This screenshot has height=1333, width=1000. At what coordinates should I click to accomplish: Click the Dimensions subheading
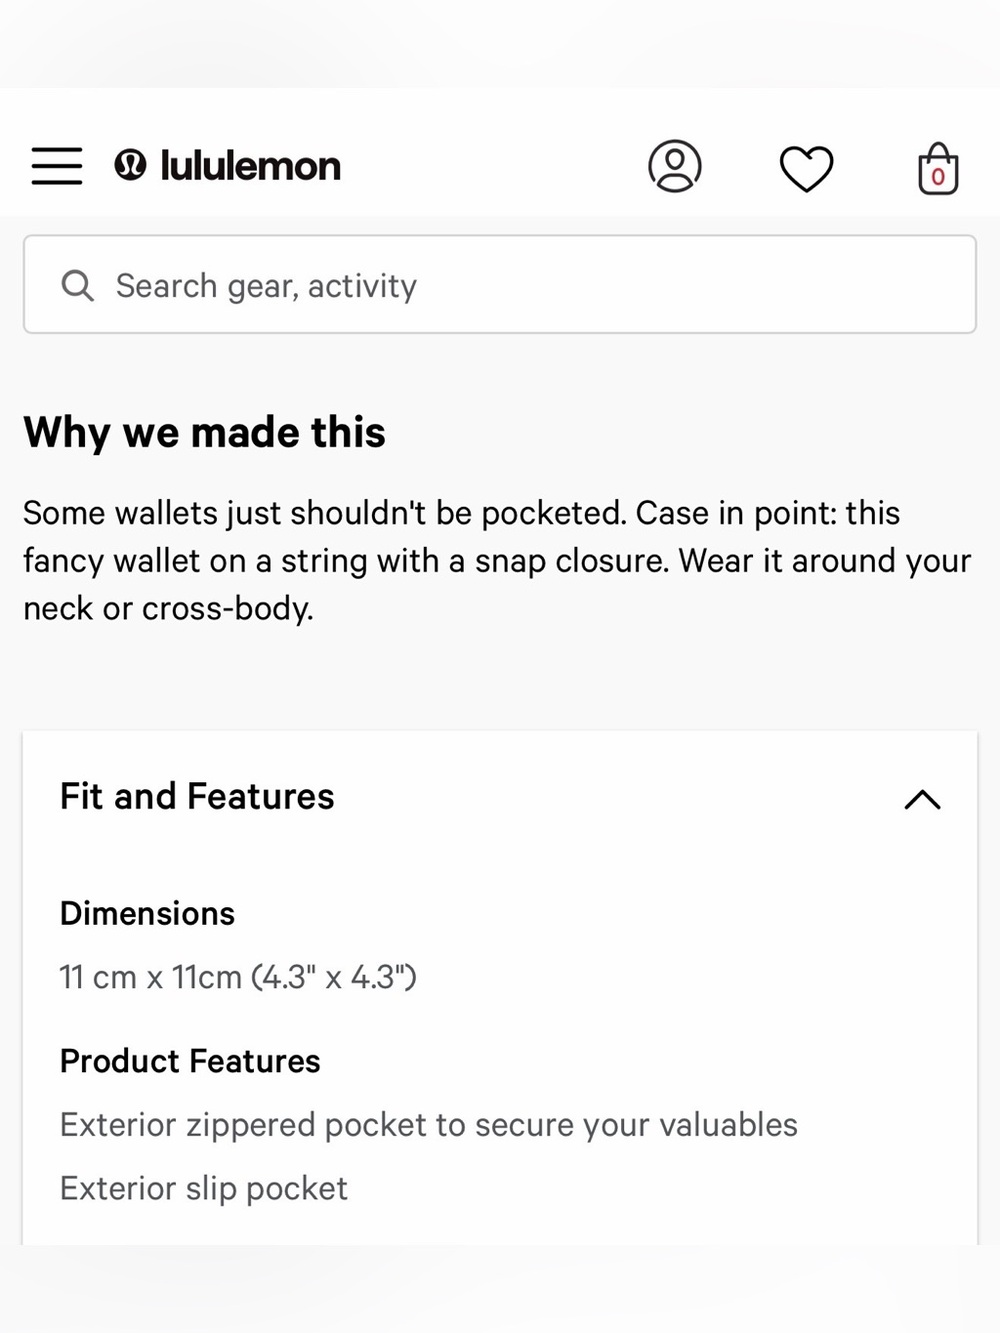pos(147,913)
